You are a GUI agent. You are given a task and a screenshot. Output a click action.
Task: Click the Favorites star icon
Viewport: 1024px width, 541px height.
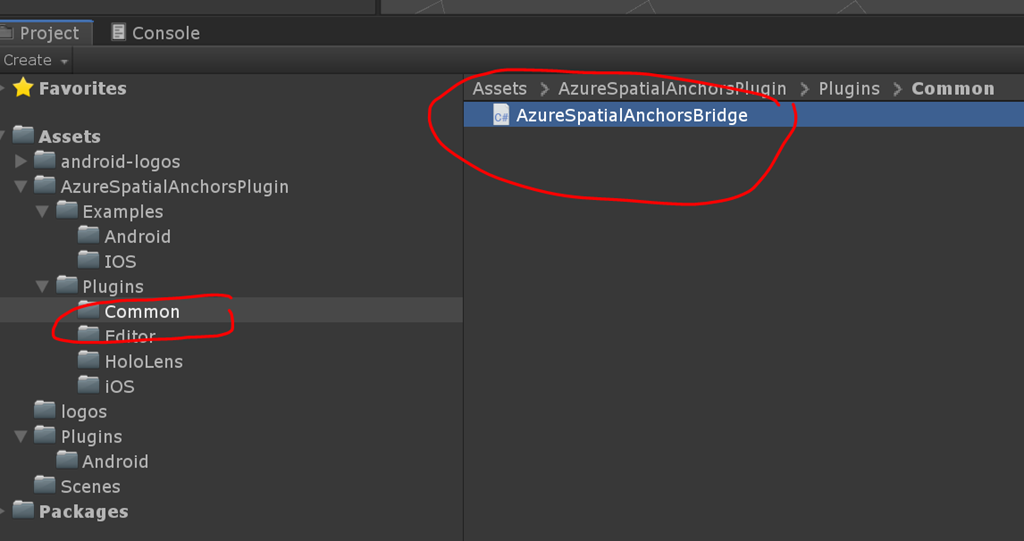pyautogui.click(x=23, y=88)
